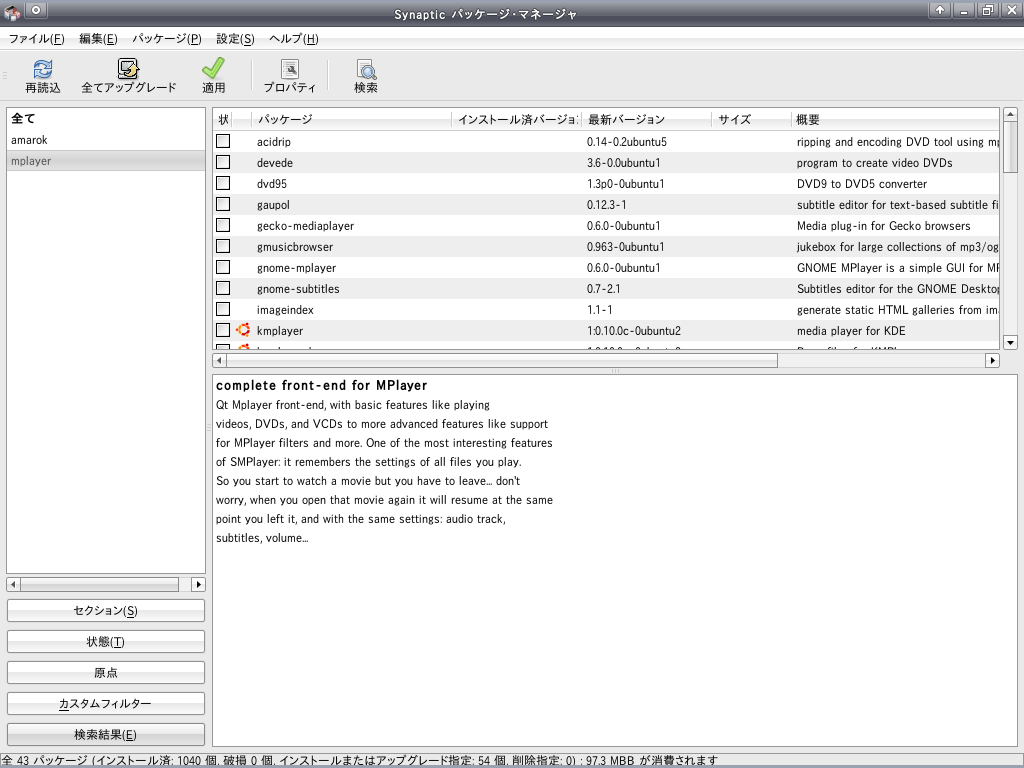Click package list horizontal scroll right arrow
The height and width of the screenshot is (768, 1024).
point(993,360)
